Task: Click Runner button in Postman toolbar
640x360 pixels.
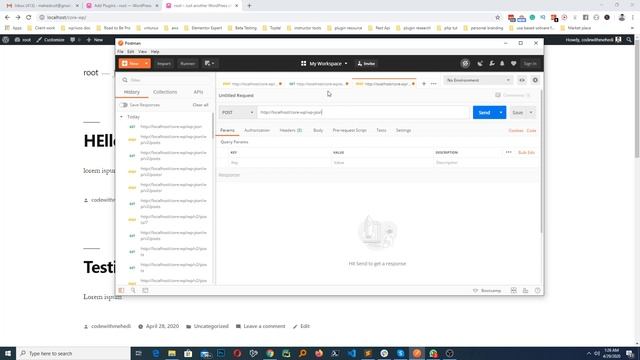Action: (x=188, y=64)
